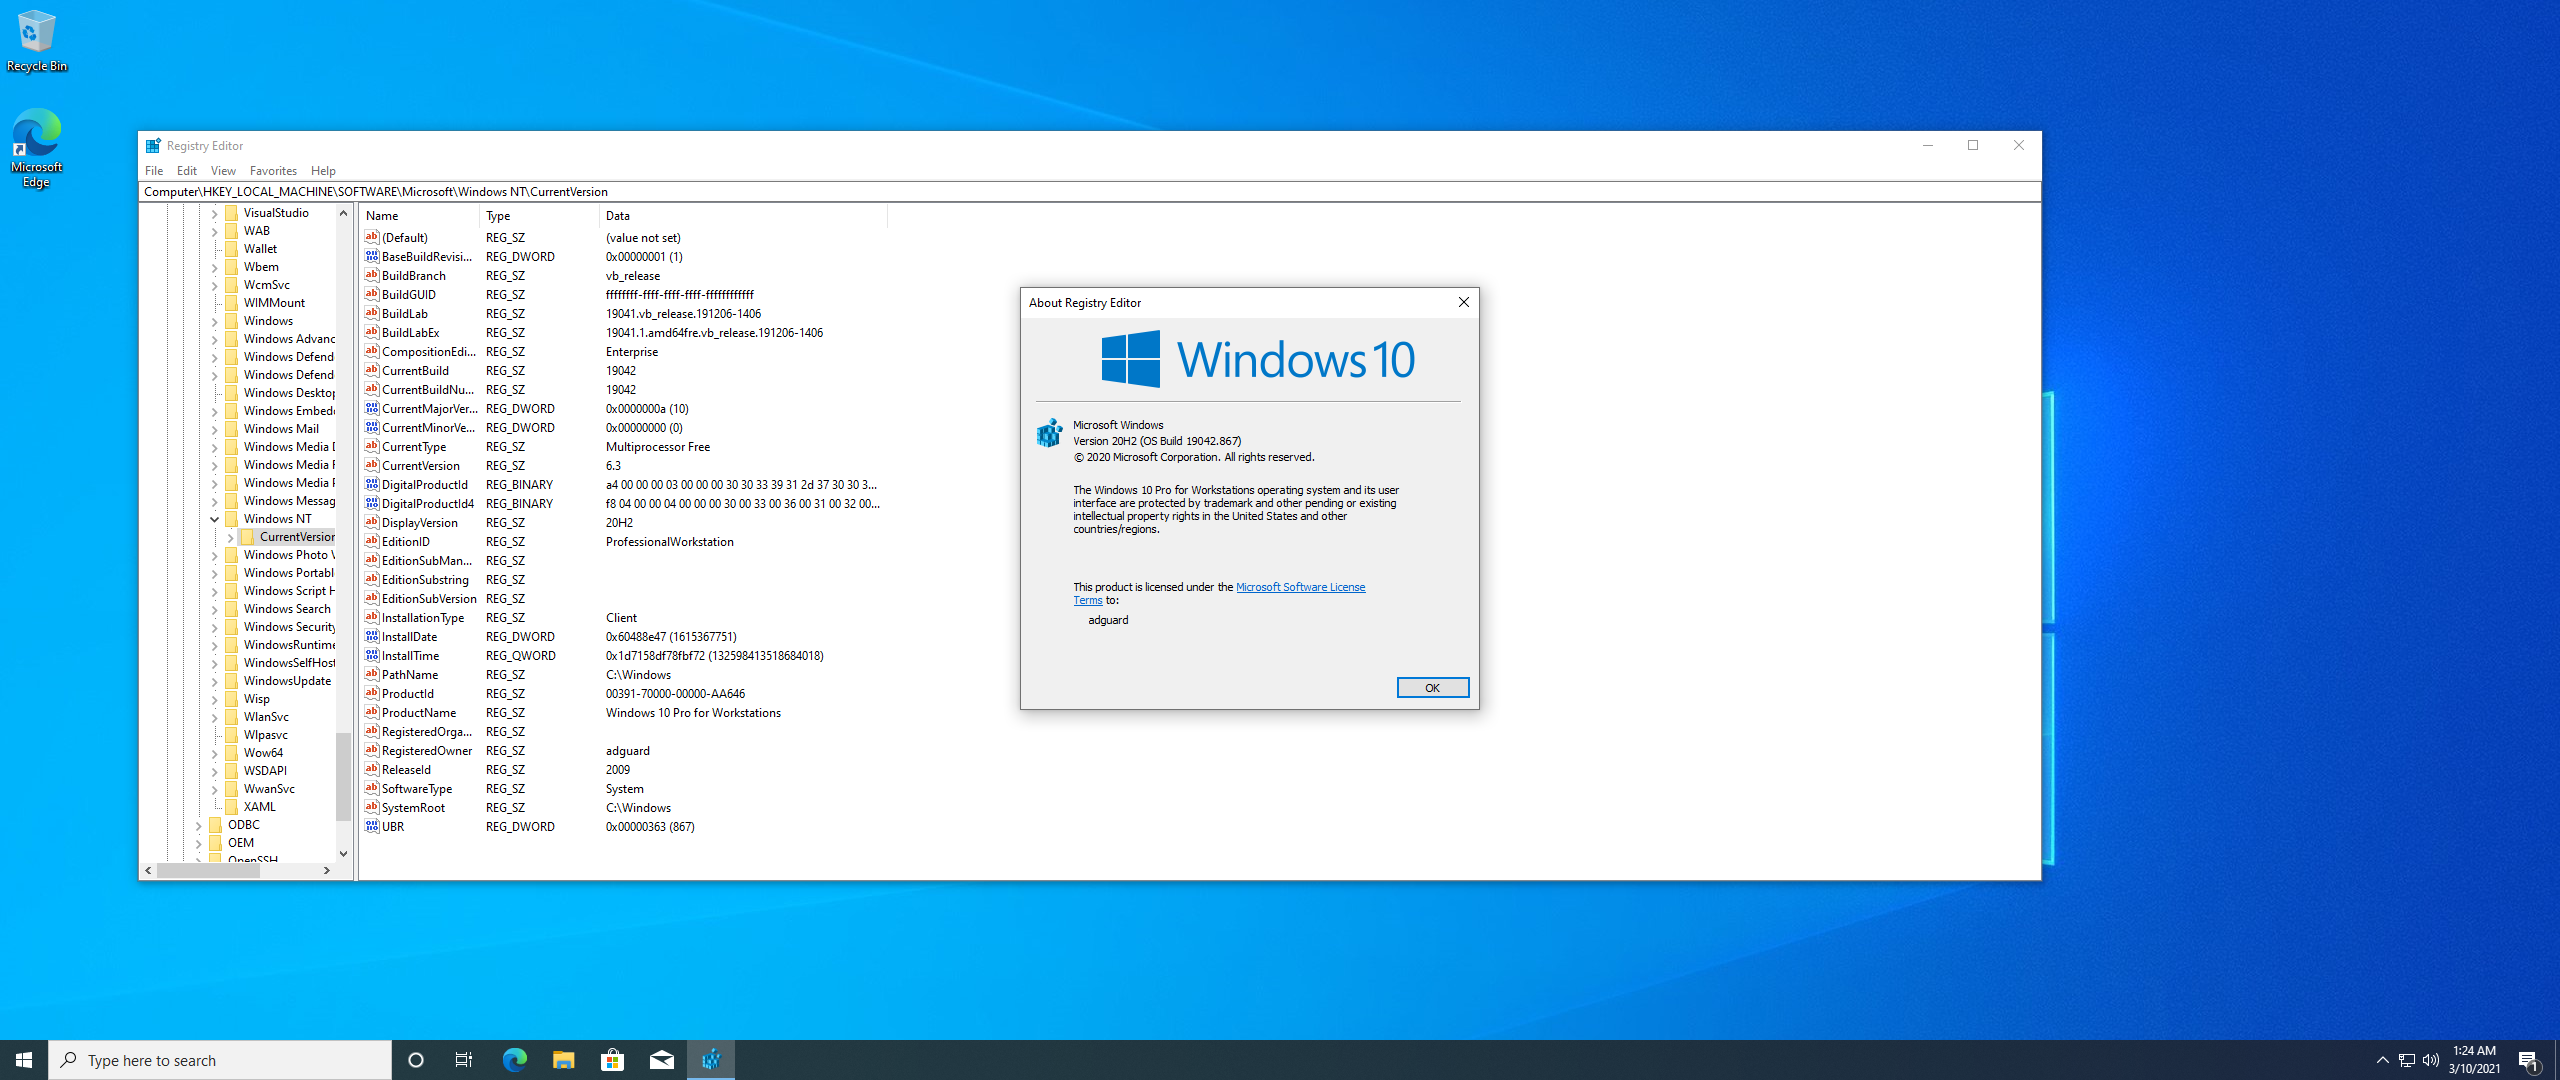
Task: Expand the Wow64 tree node
Action: click(x=214, y=753)
